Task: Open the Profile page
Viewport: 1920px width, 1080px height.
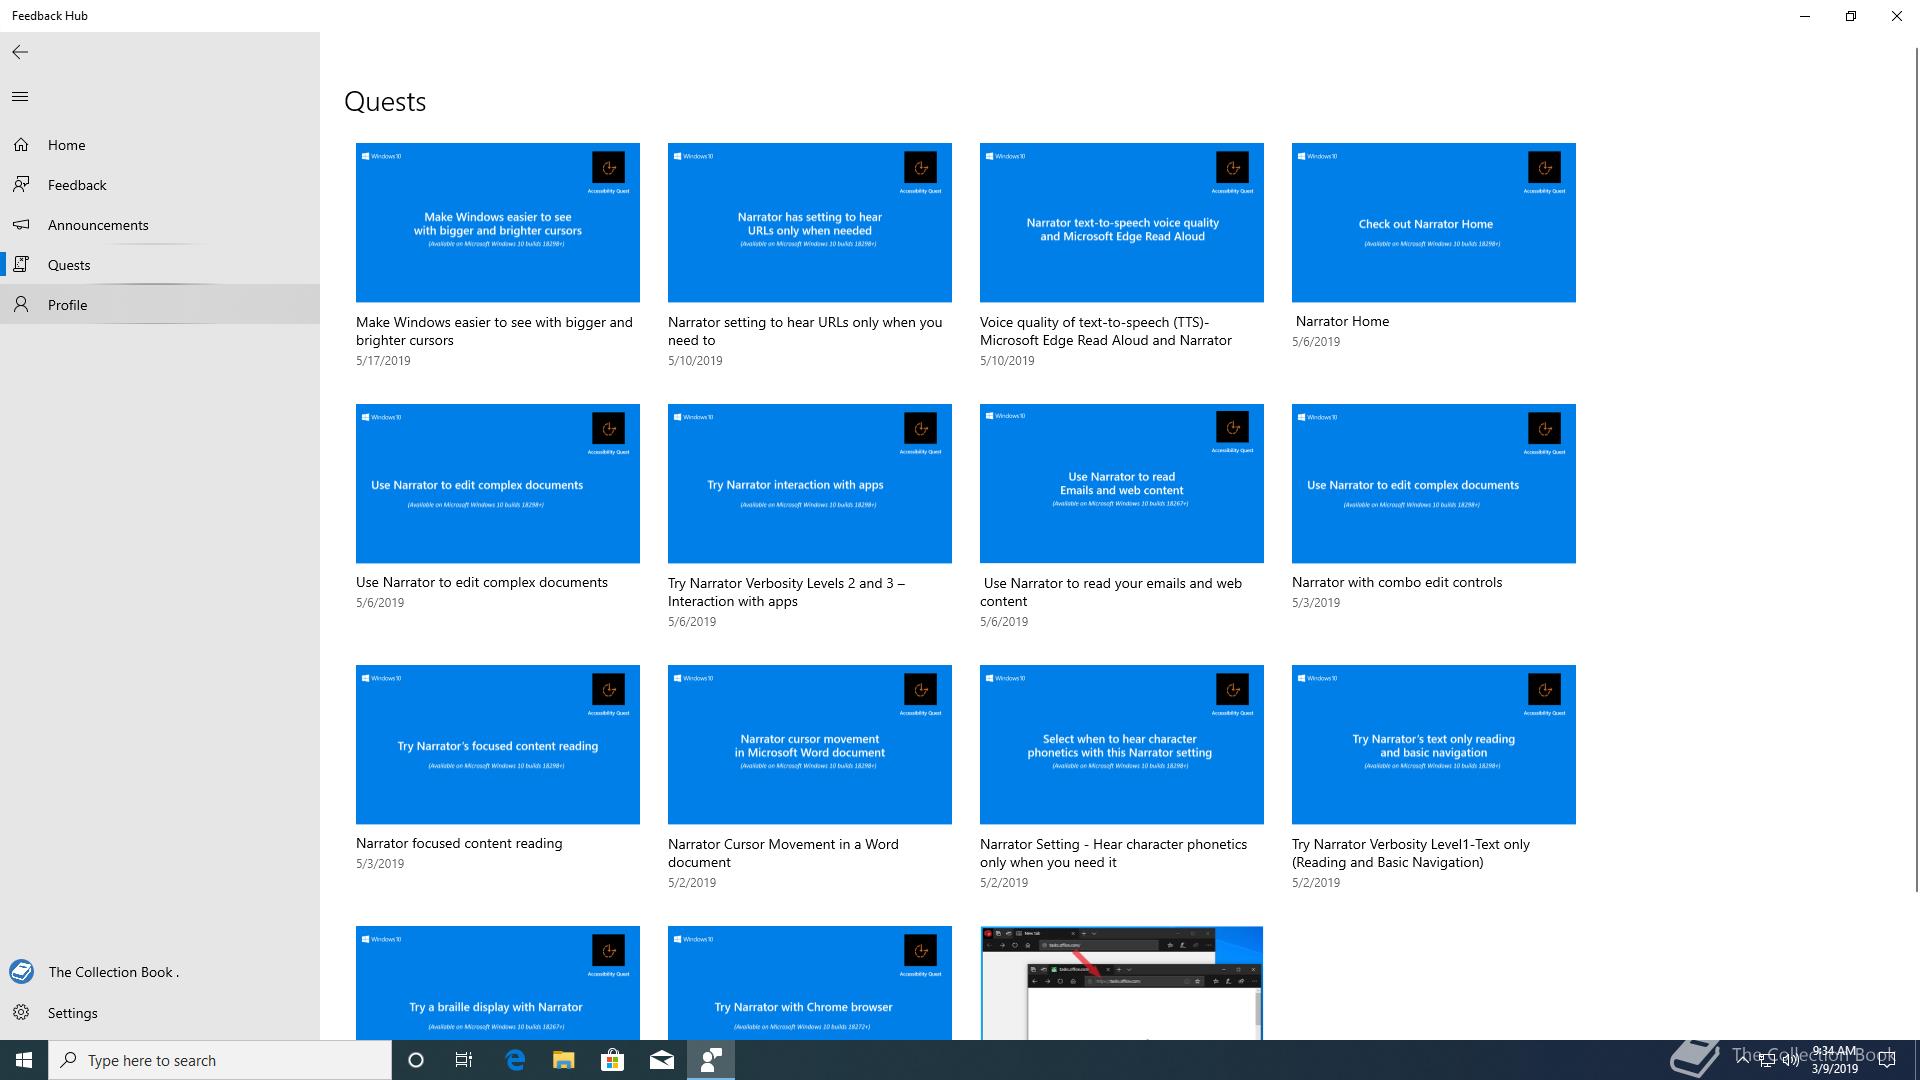Action: 160,305
